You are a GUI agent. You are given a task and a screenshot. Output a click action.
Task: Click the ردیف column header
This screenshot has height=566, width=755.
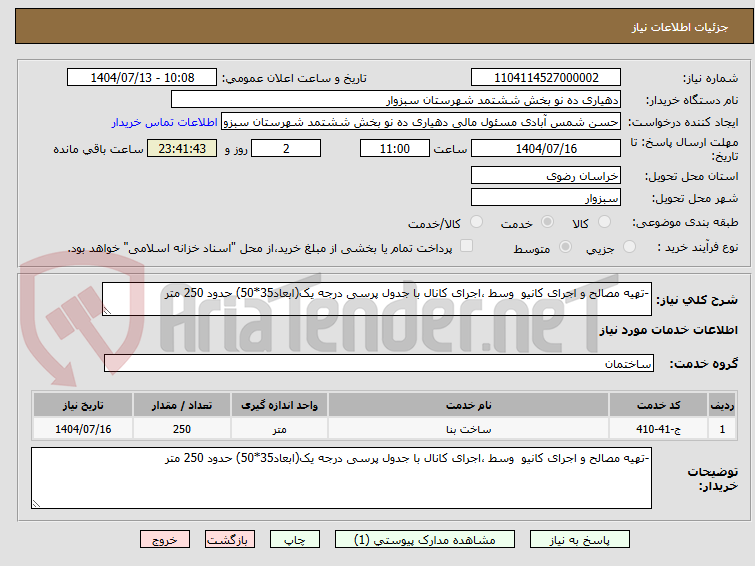click(722, 405)
